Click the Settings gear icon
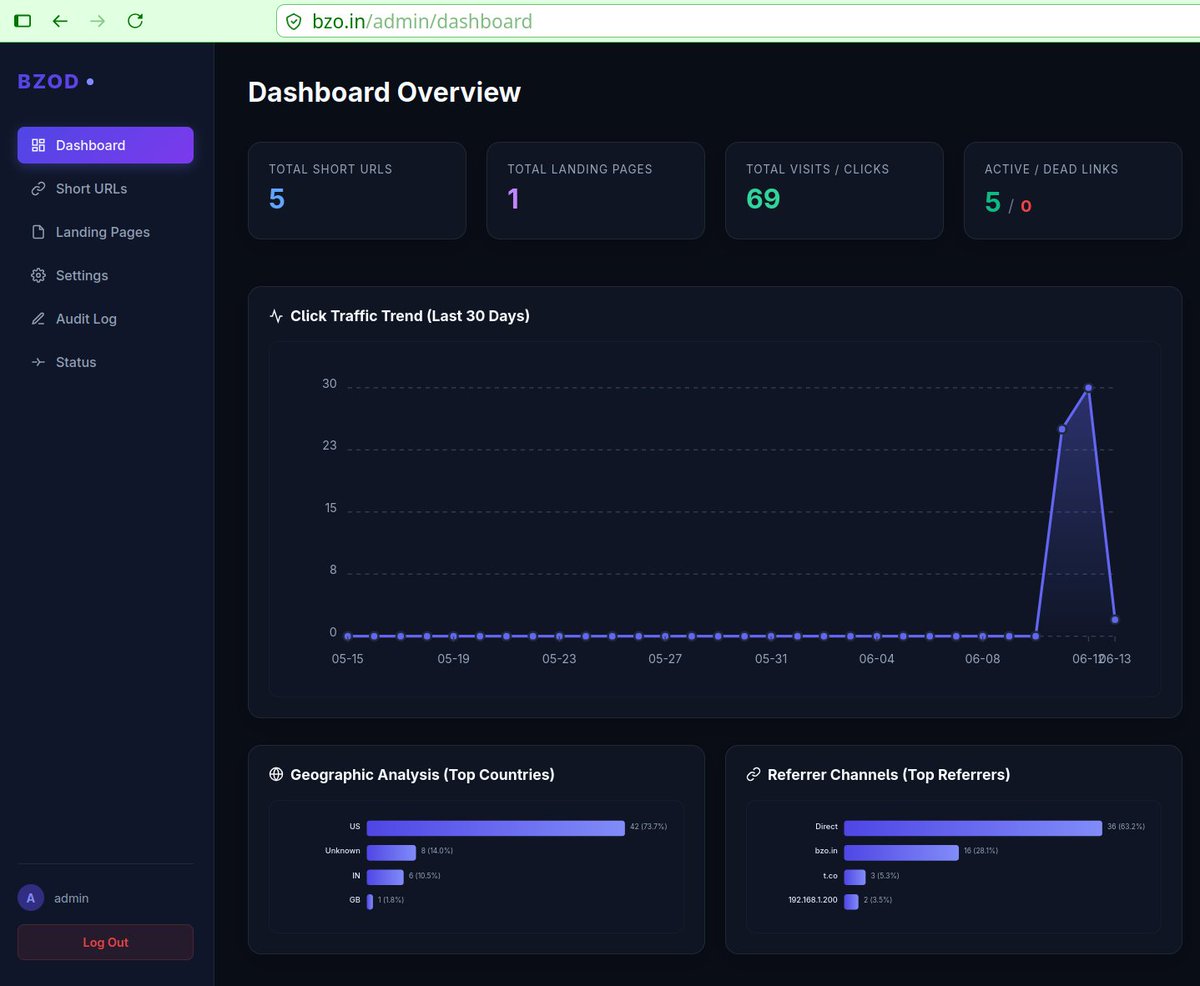 pyautogui.click(x=39, y=275)
